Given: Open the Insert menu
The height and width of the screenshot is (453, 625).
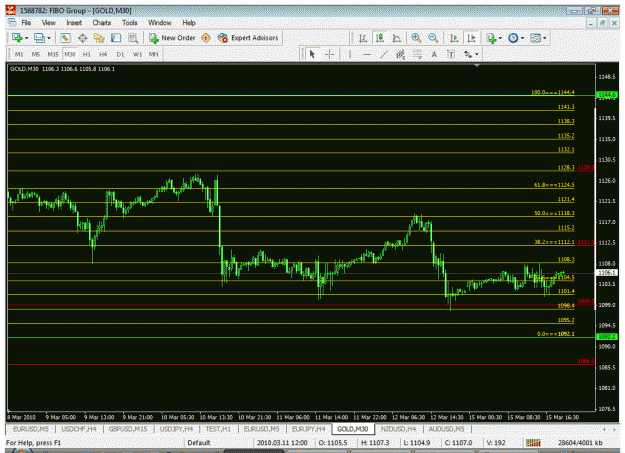Looking at the screenshot, I should pos(74,23).
